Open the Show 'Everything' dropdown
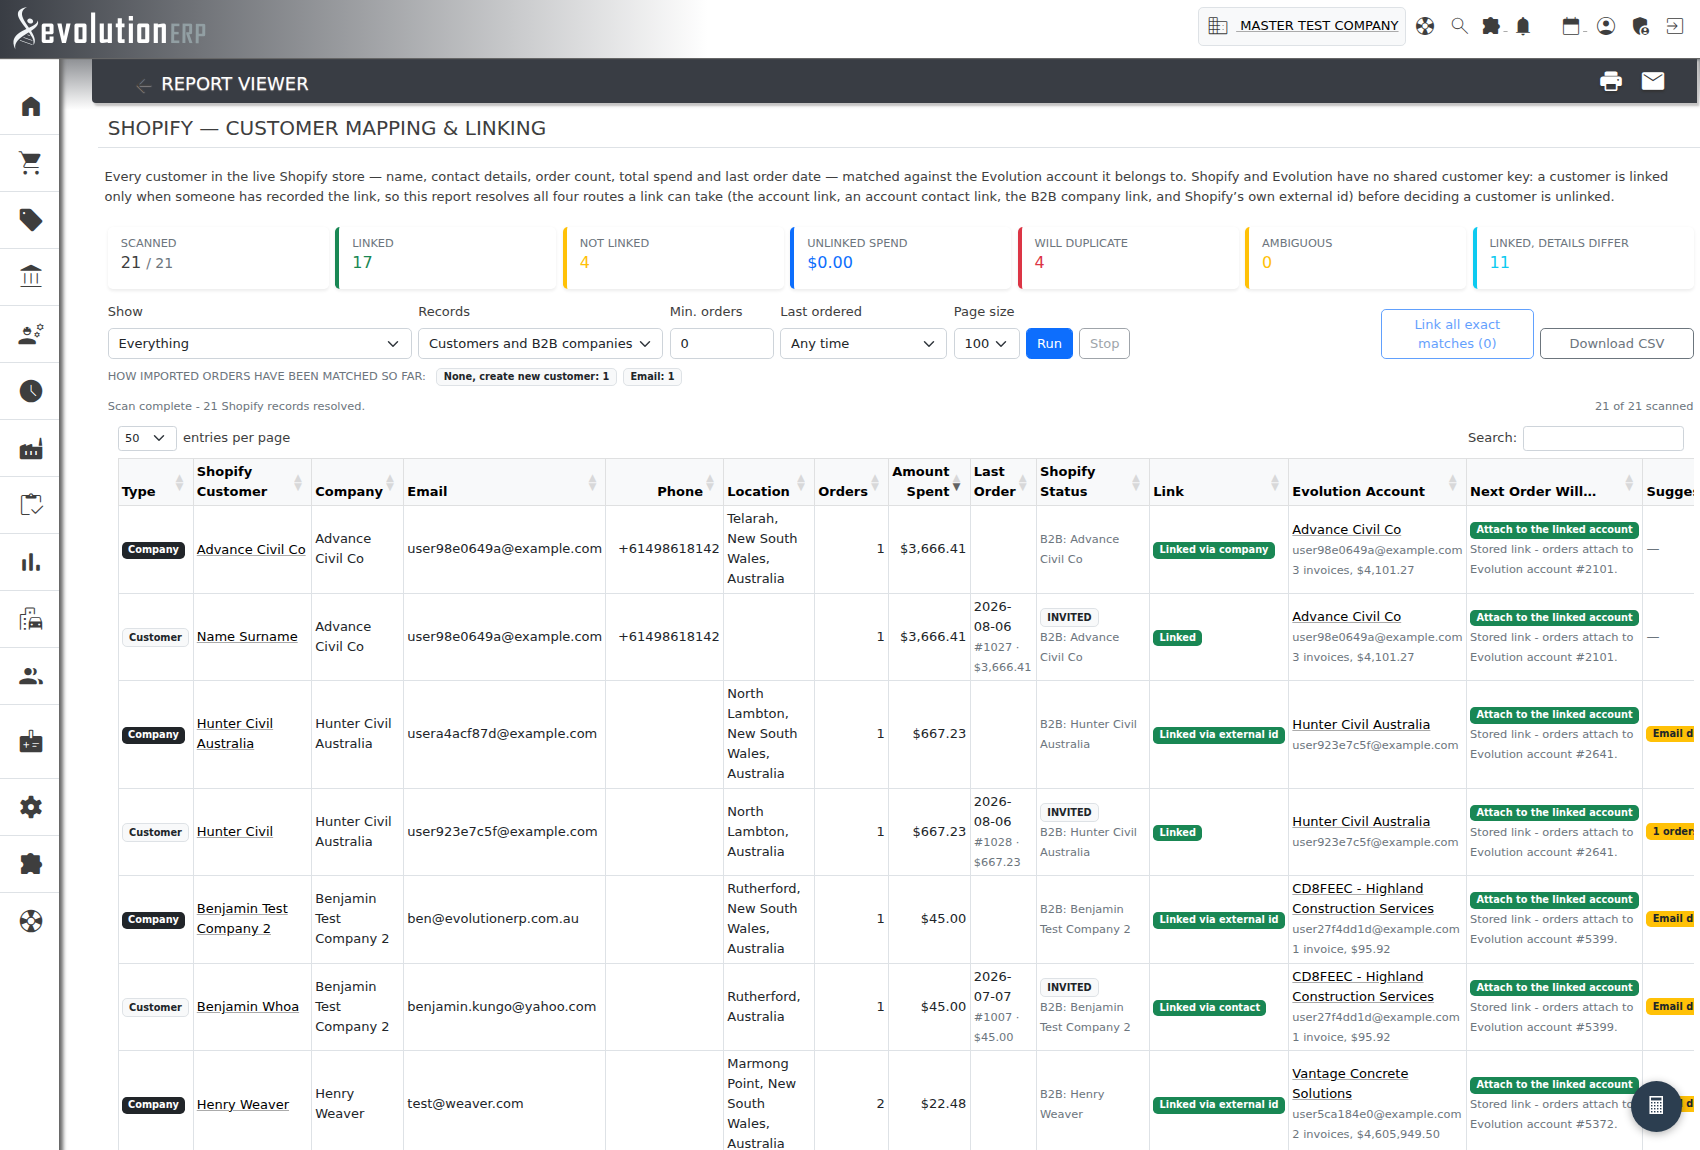This screenshot has height=1150, width=1700. (259, 343)
